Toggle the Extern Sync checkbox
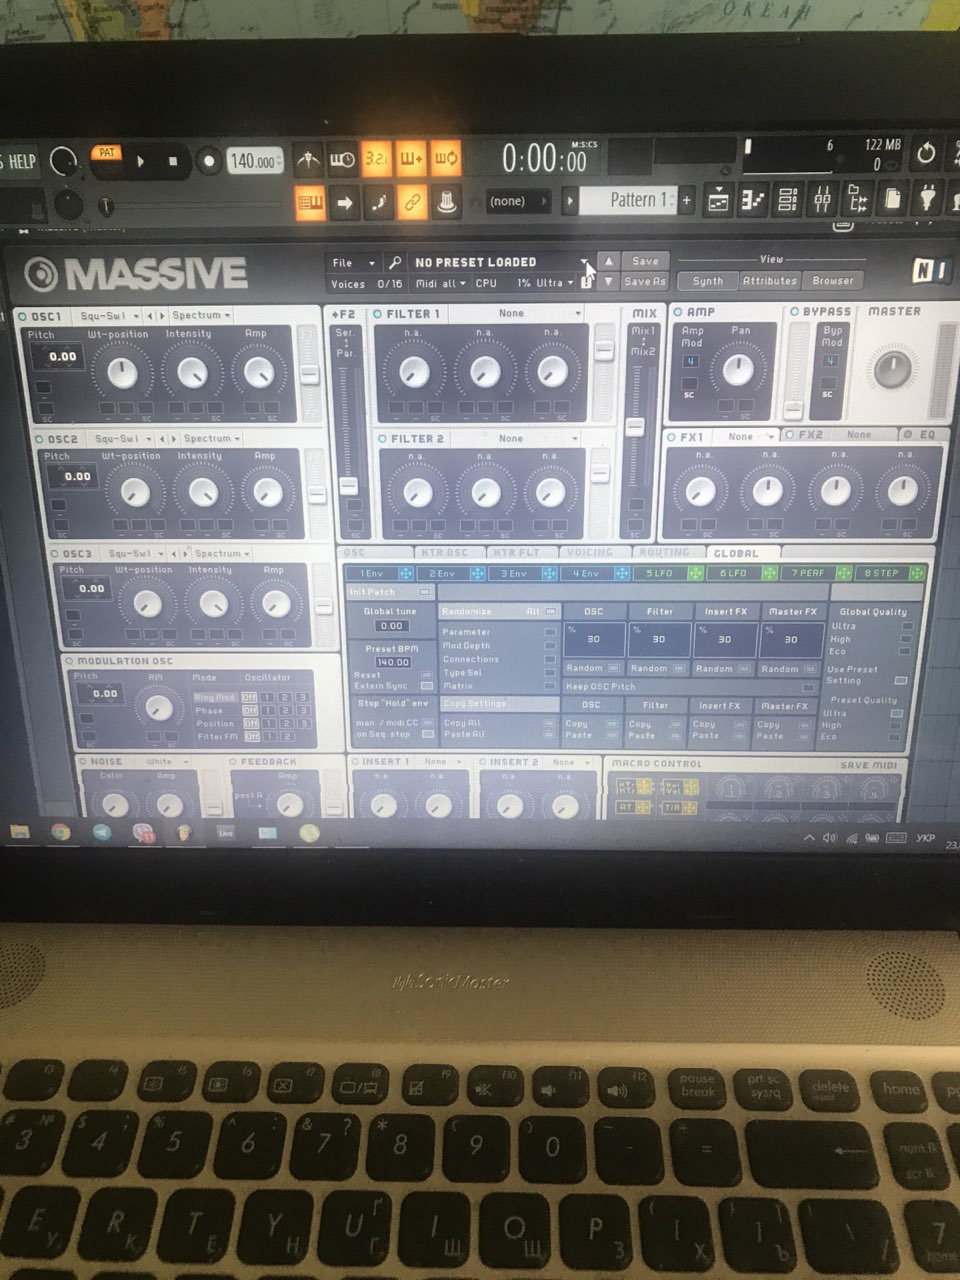This screenshot has height=1280, width=960. [427, 687]
